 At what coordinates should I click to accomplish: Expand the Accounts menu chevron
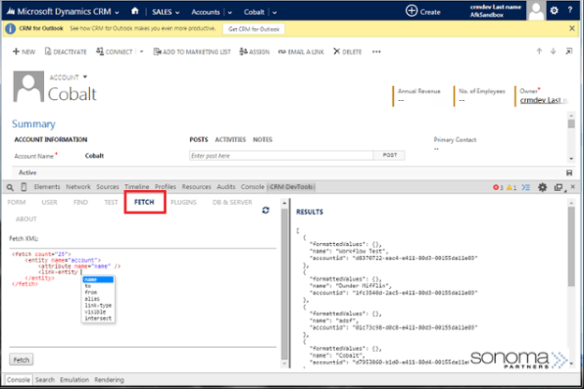click(230, 12)
